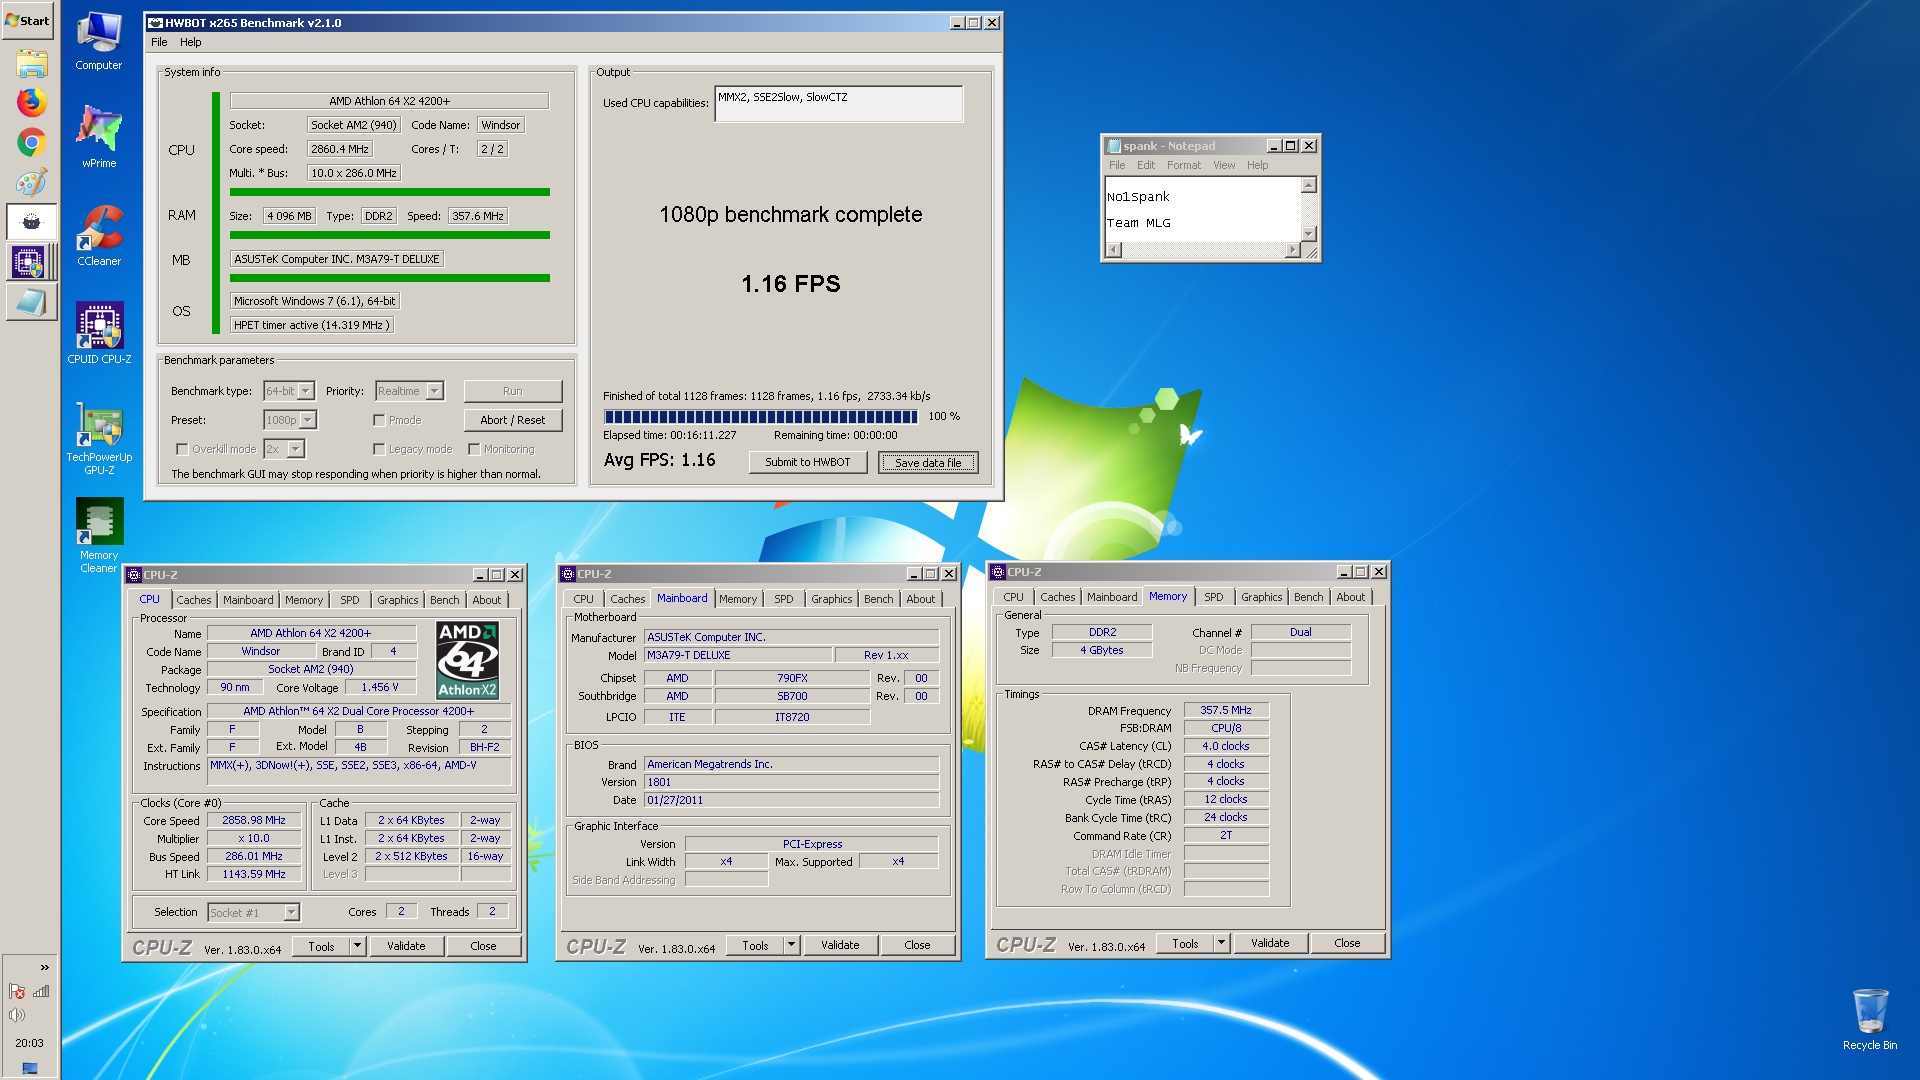1920x1080 pixels.
Task: Open the View menu in Notepad
Action: click(x=1224, y=165)
